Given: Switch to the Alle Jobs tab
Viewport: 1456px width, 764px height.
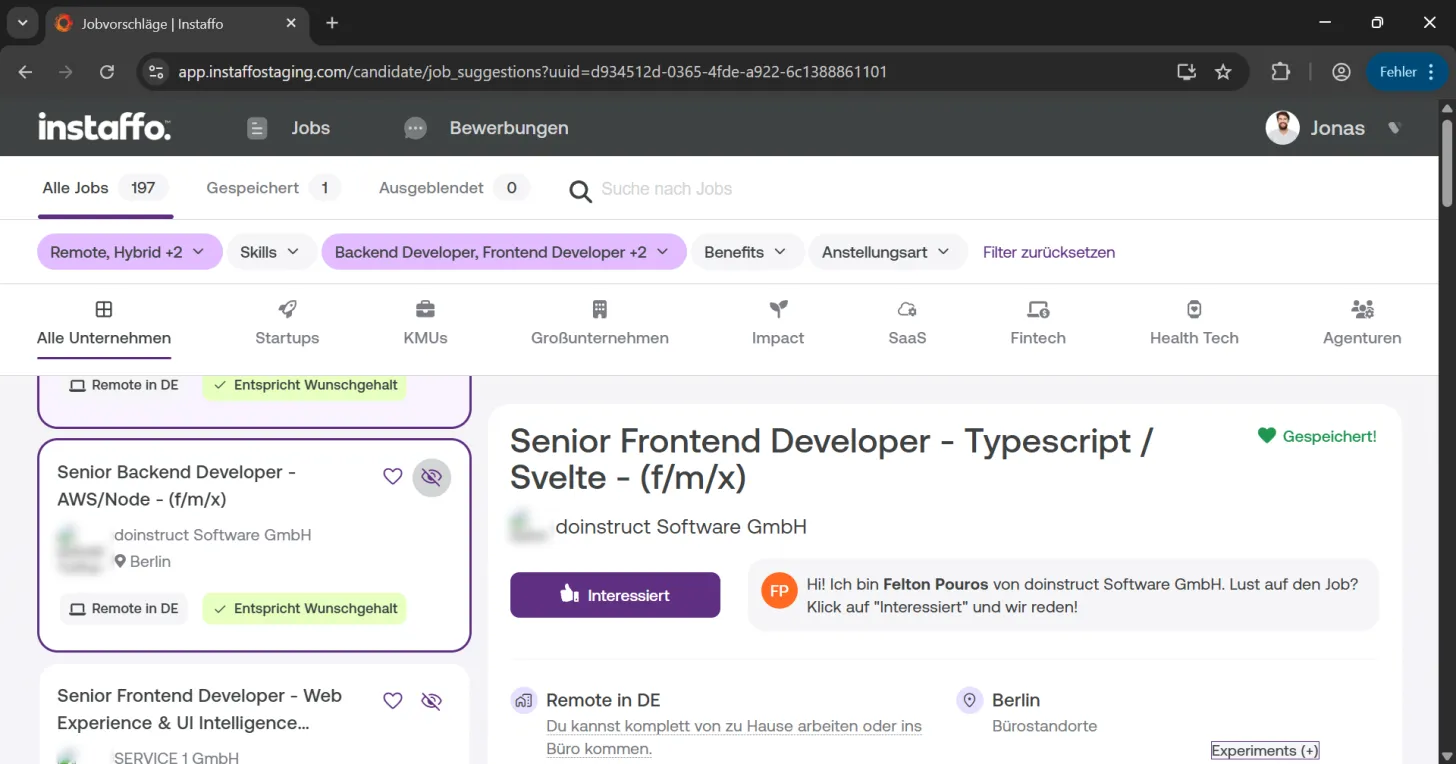Looking at the screenshot, I should [x=105, y=188].
